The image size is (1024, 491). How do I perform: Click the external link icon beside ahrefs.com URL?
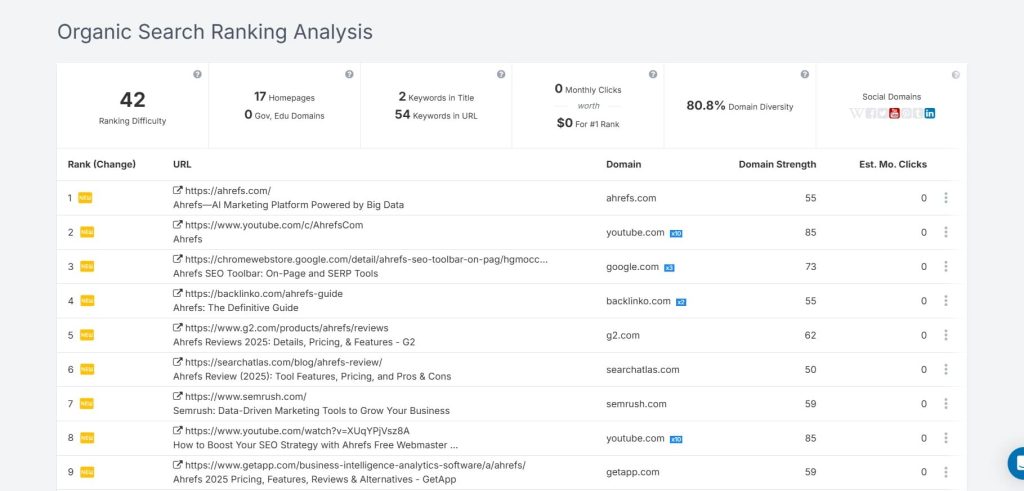[178, 191]
